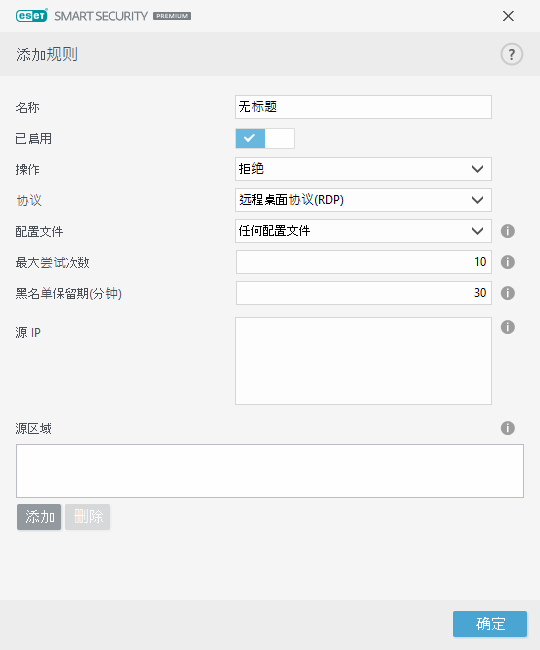This screenshot has width=540, height=650.
Task: Open the 配置文件 dropdown (任何配置文件)
Action: point(363,231)
